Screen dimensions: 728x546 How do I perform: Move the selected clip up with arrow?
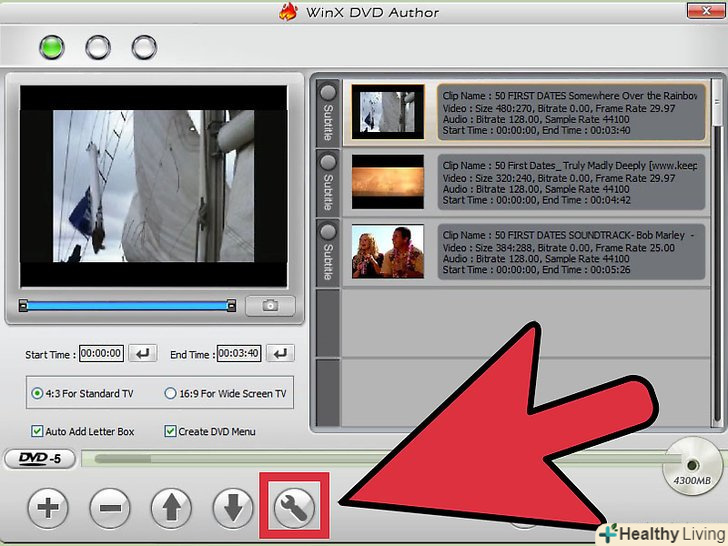pos(171,507)
